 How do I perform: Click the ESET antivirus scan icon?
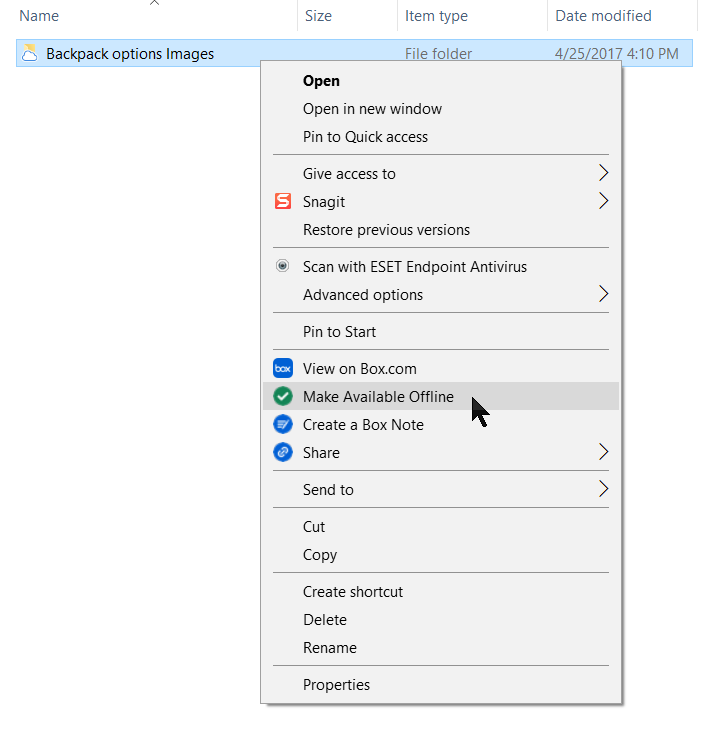coord(282,267)
